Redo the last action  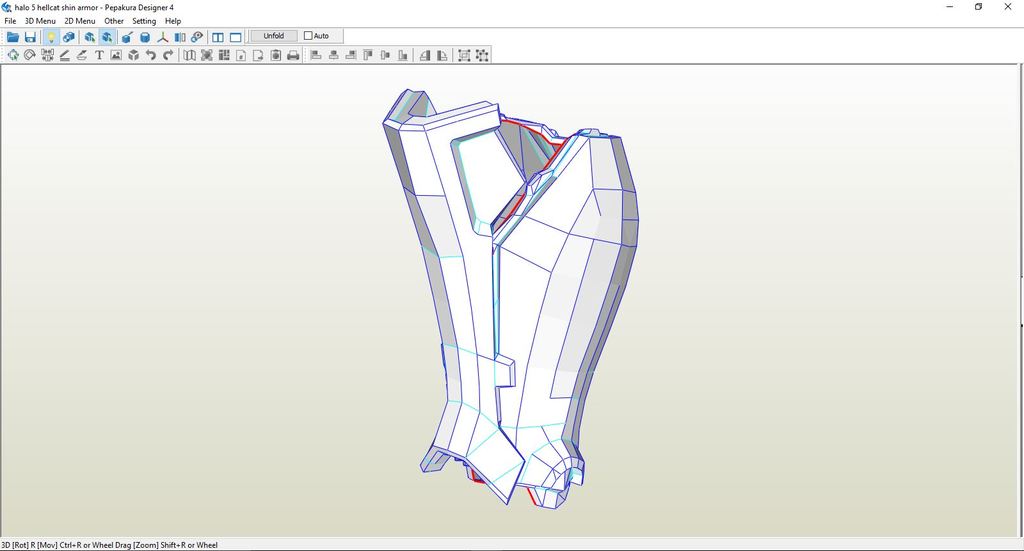(168, 55)
